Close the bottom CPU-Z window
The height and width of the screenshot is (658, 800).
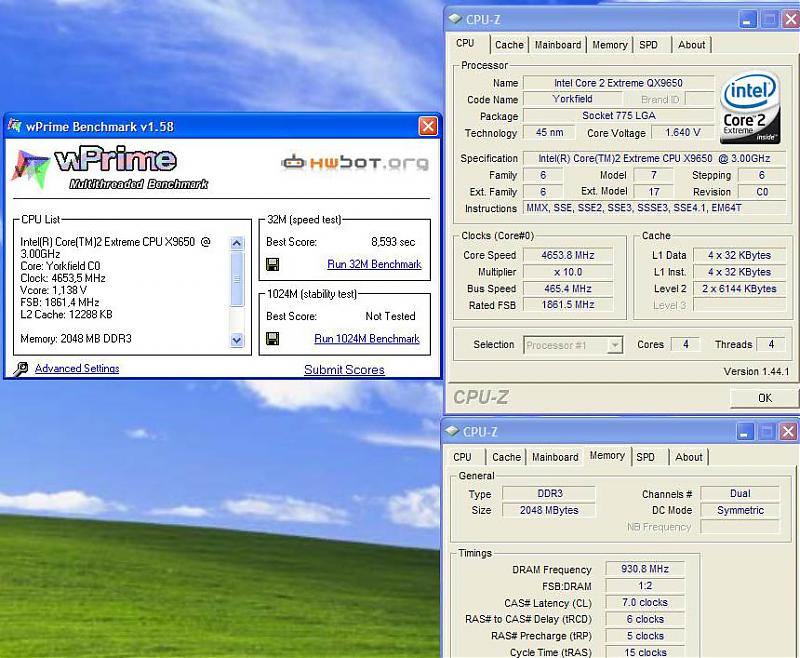pos(789,432)
